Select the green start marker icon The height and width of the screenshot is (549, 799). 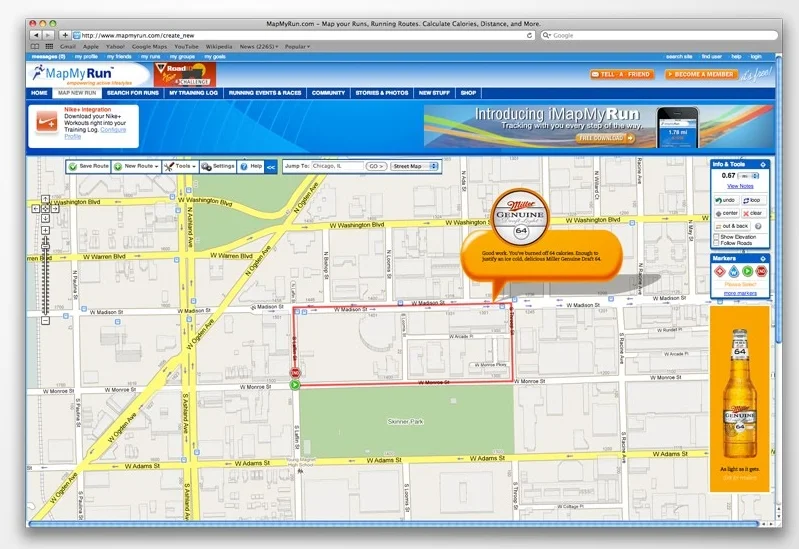[x=747, y=271]
